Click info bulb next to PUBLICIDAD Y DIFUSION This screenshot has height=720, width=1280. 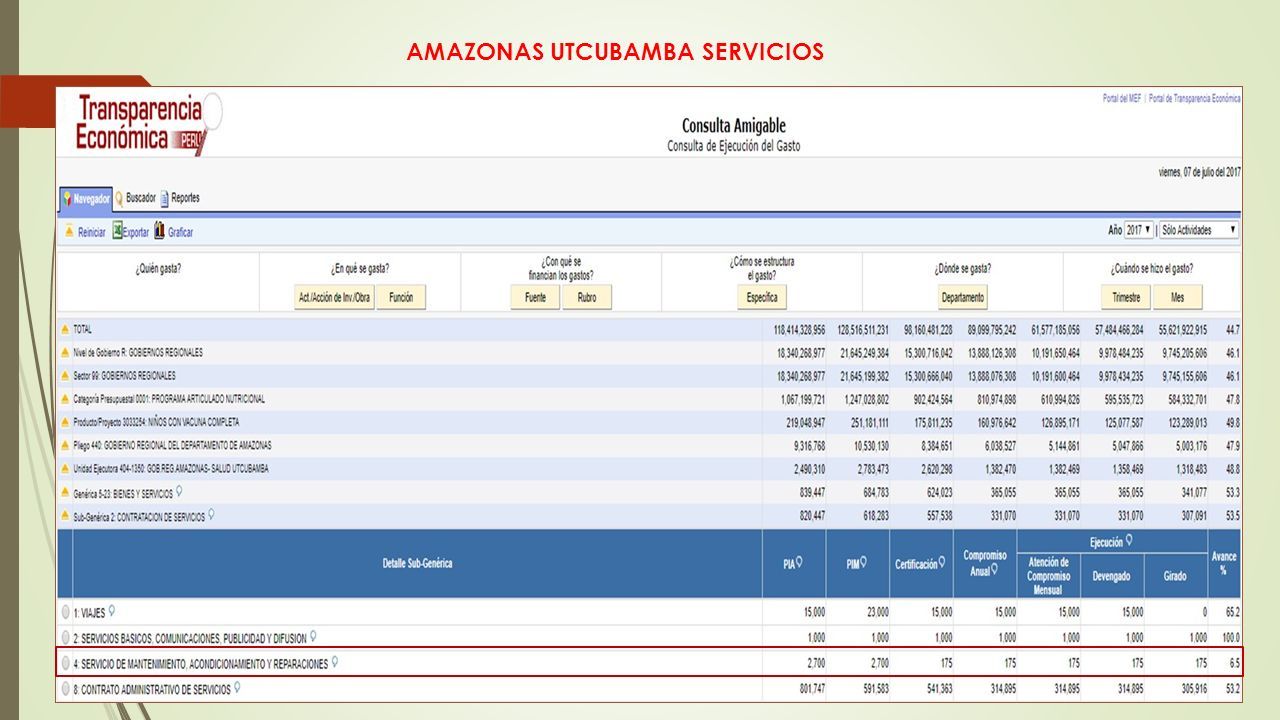[313, 635]
